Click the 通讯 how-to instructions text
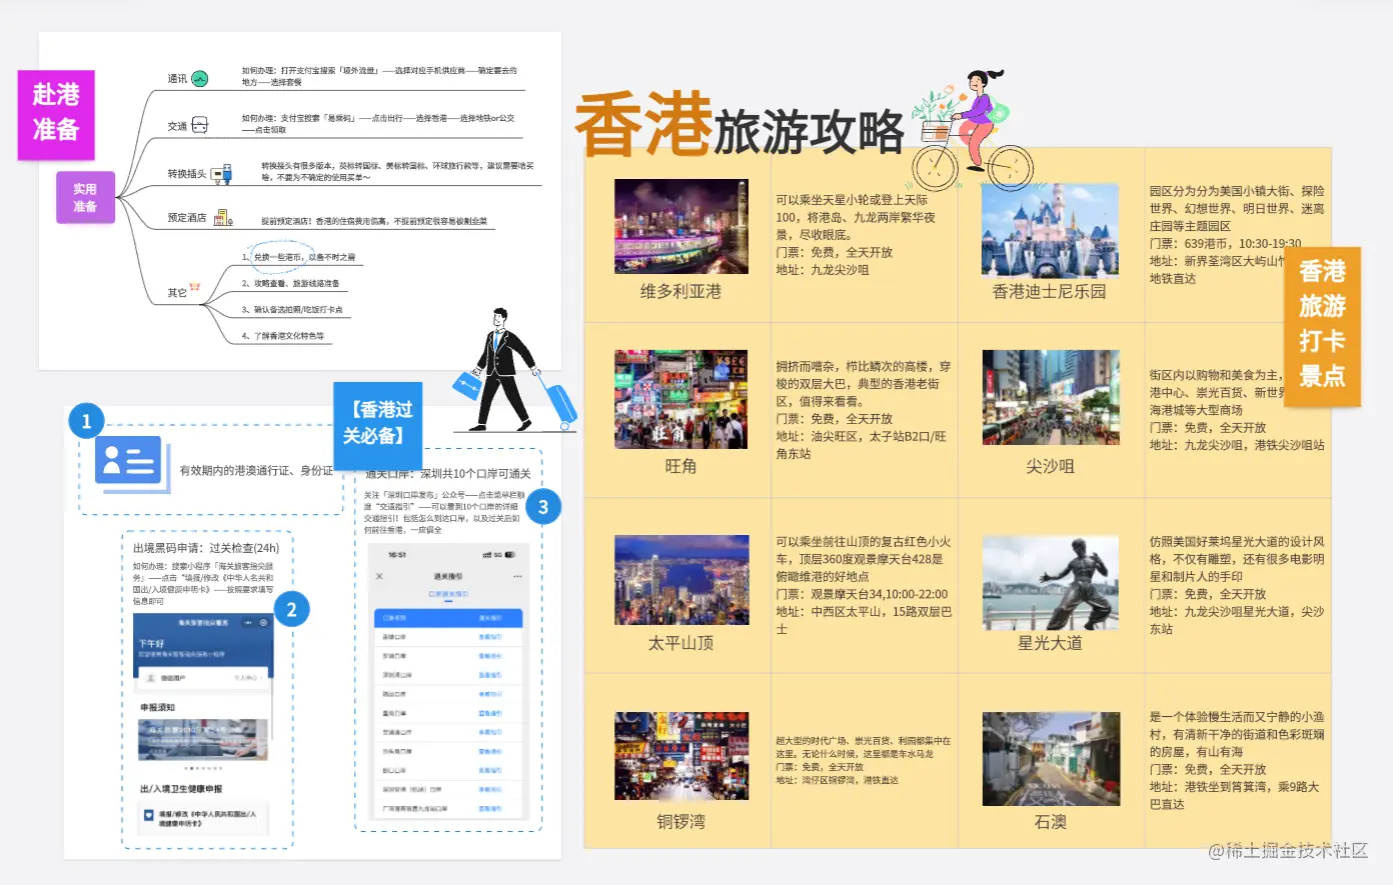The width and height of the screenshot is (1393, 885). pyautogui.click(x=380, y=76)
